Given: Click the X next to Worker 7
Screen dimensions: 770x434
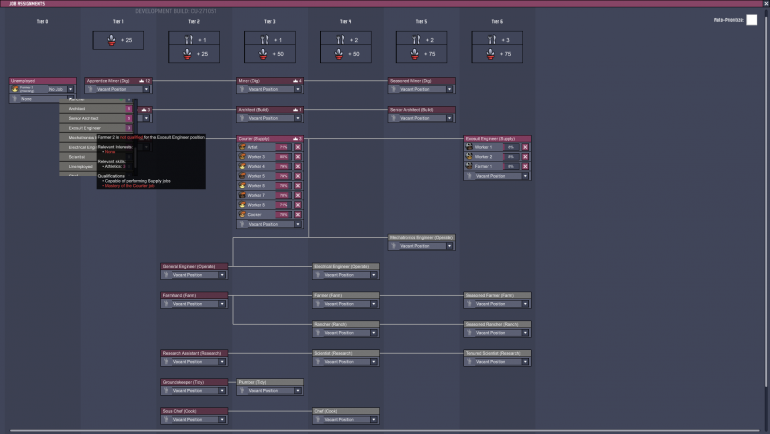Looking at the screenshot, I should point(297,195).
